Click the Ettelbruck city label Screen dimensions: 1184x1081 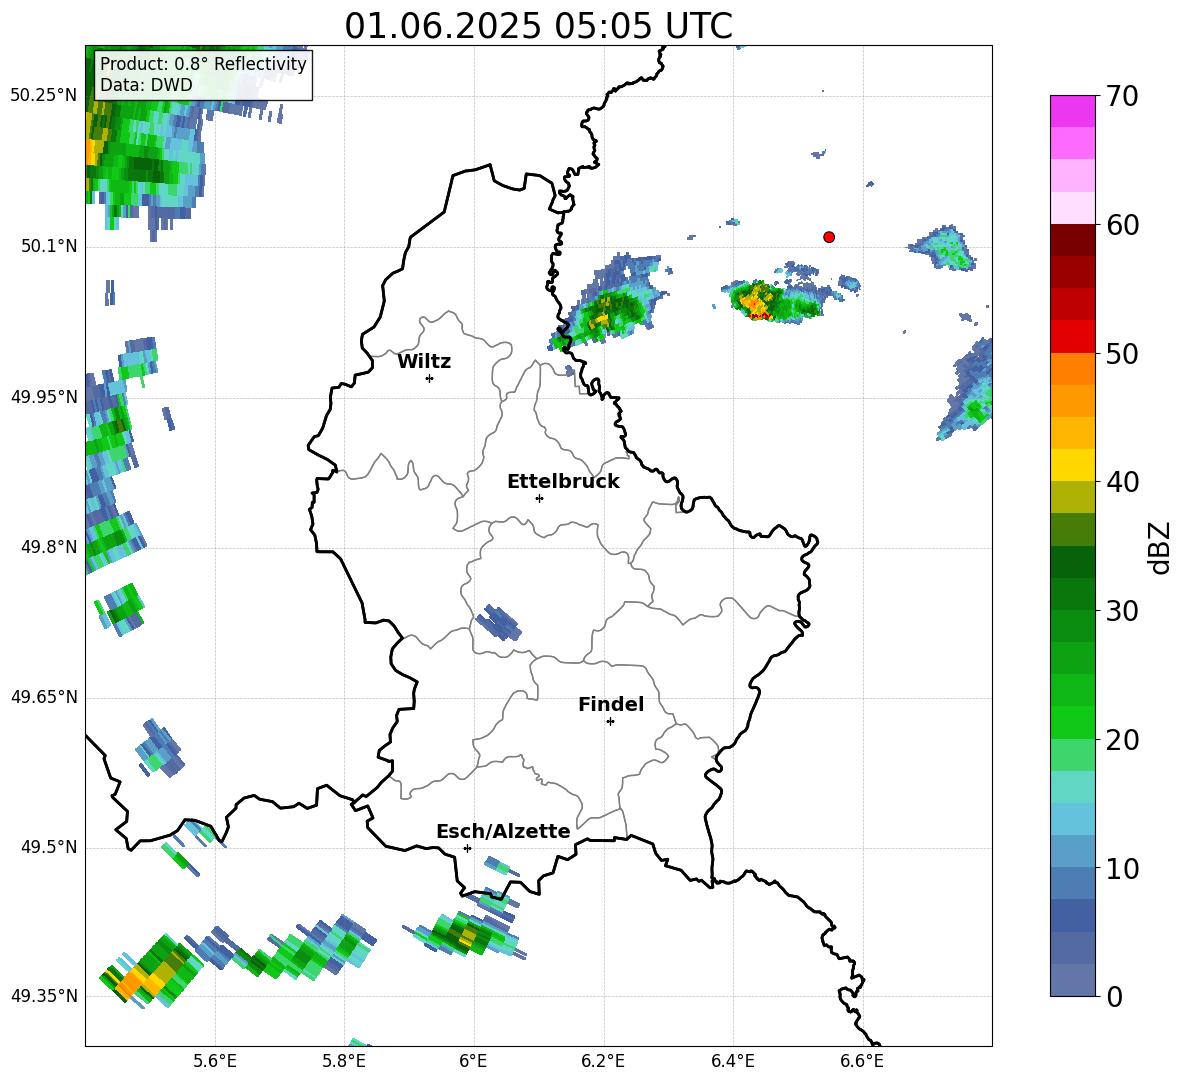pyautogui.click(x=563, y=482)
